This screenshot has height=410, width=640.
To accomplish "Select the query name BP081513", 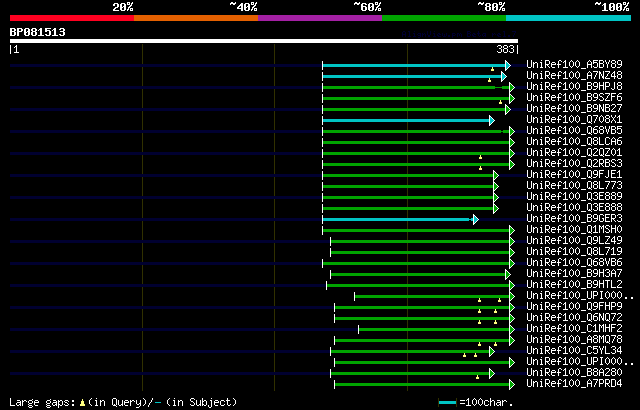I will point(38,32).
